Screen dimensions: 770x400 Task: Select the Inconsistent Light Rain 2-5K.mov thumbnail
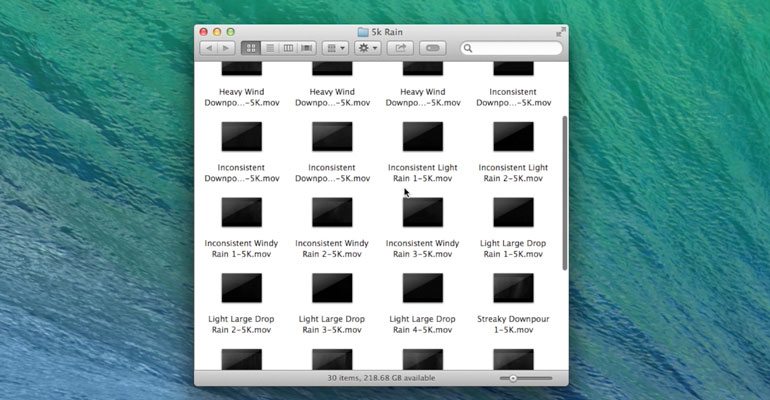tap(513, 136)
